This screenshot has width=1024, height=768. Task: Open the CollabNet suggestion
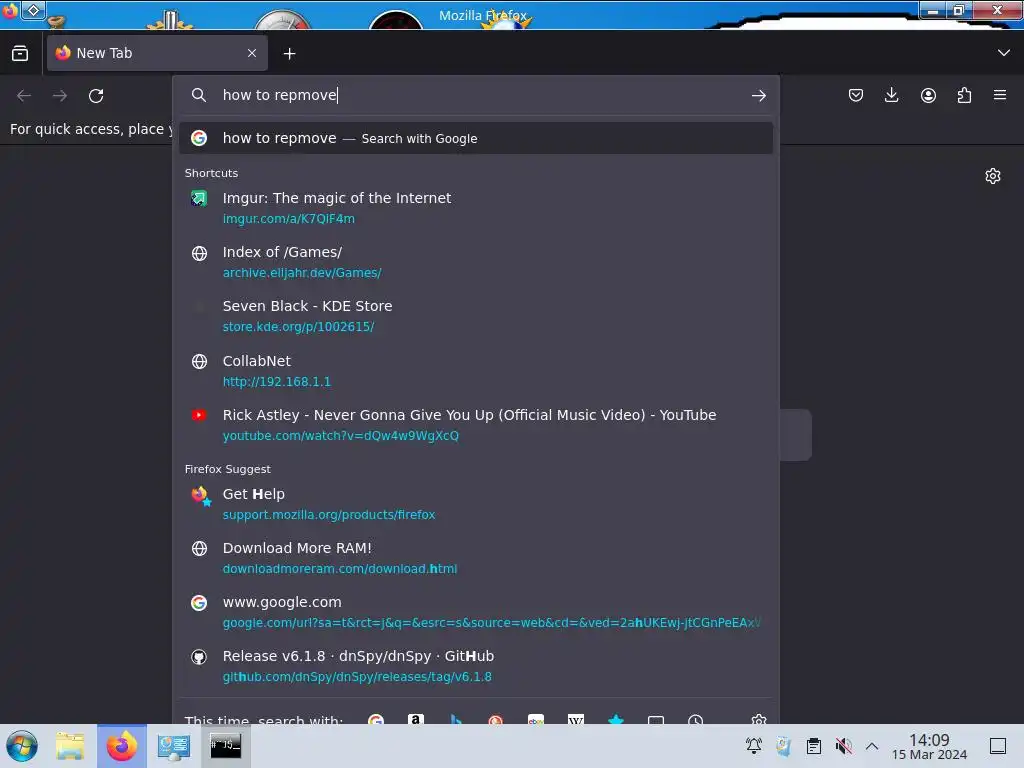[476, 371]
